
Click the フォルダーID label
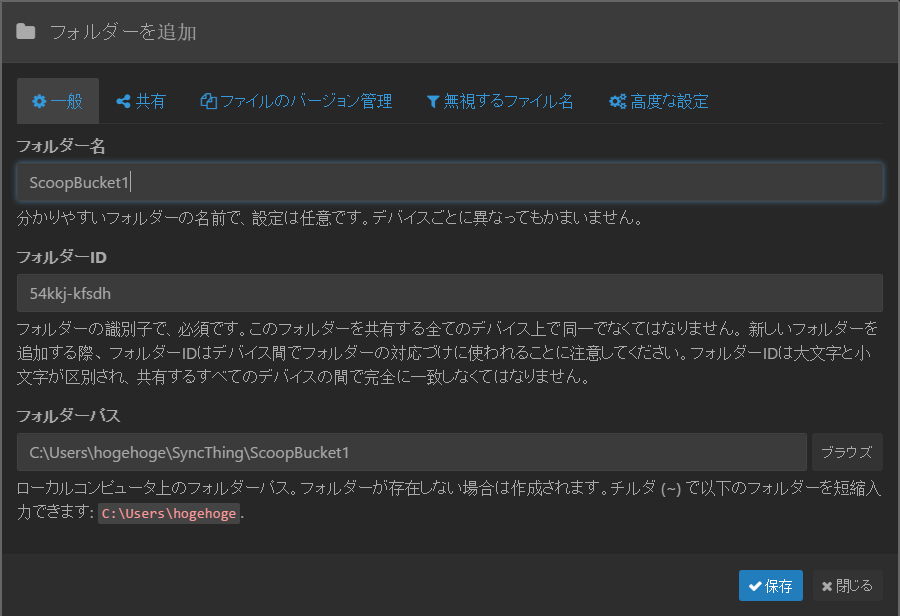pyautogui.click(x=61, y=257)
